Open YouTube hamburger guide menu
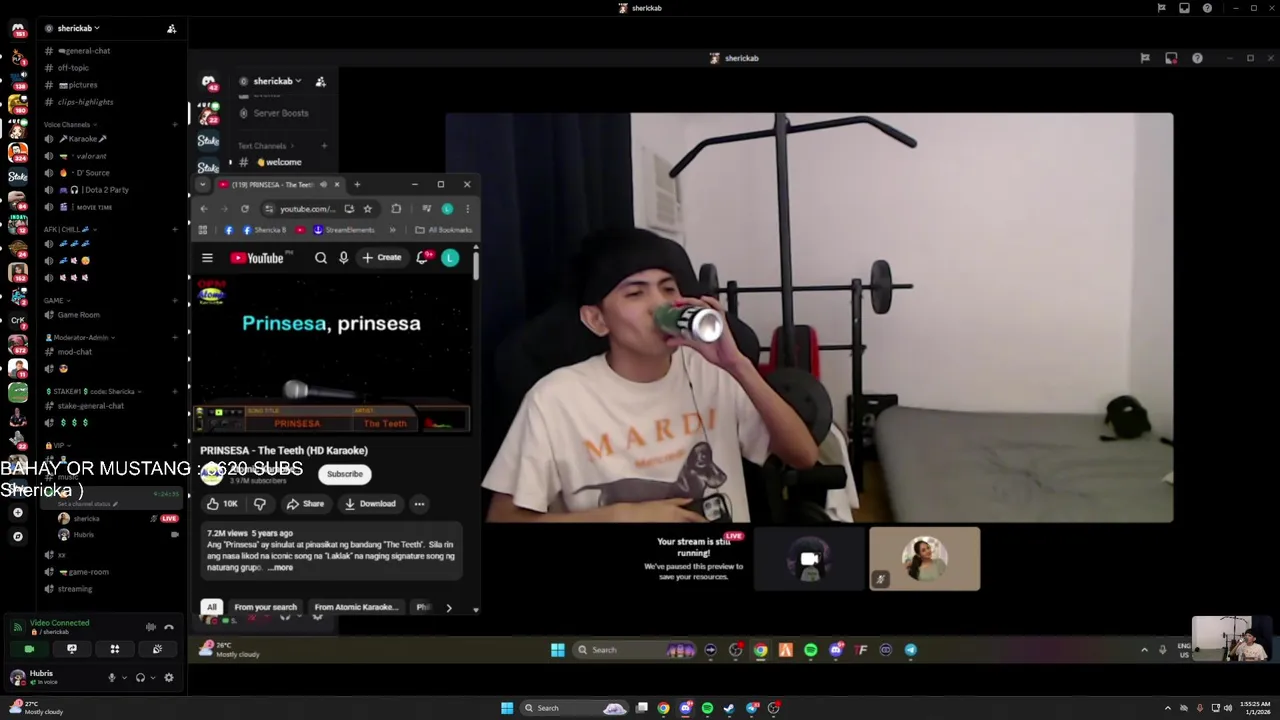Screen dimensions: 1280x720 (x=207, y=258)
